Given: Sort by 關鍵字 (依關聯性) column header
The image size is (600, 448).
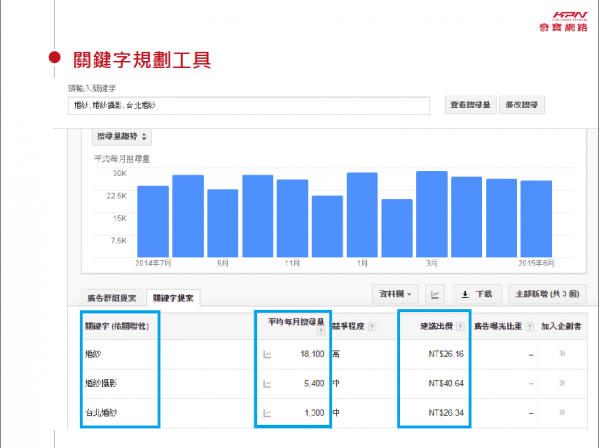Looking at the screenshot, I should pos(117,326).
